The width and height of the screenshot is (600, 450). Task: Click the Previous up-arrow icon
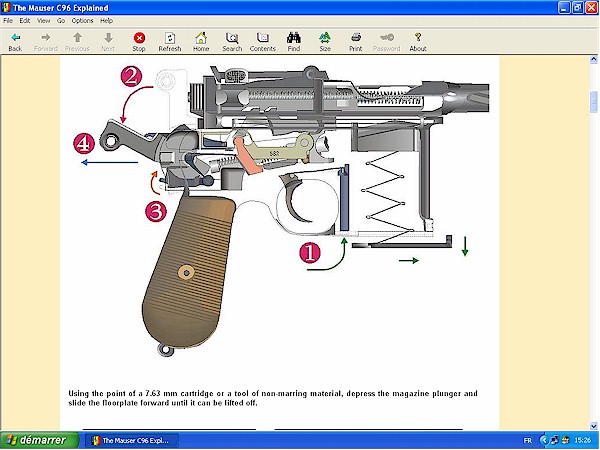pos(77,38)
